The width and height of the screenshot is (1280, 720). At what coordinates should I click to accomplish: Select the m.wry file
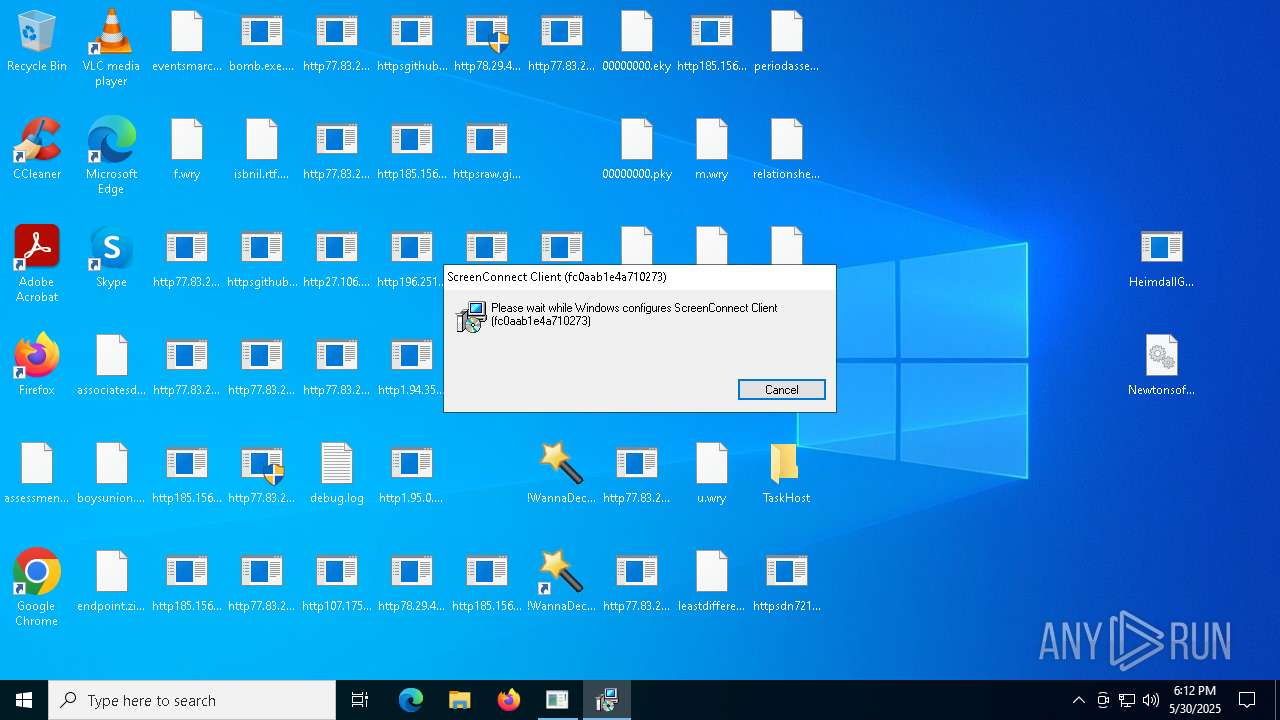712,149
